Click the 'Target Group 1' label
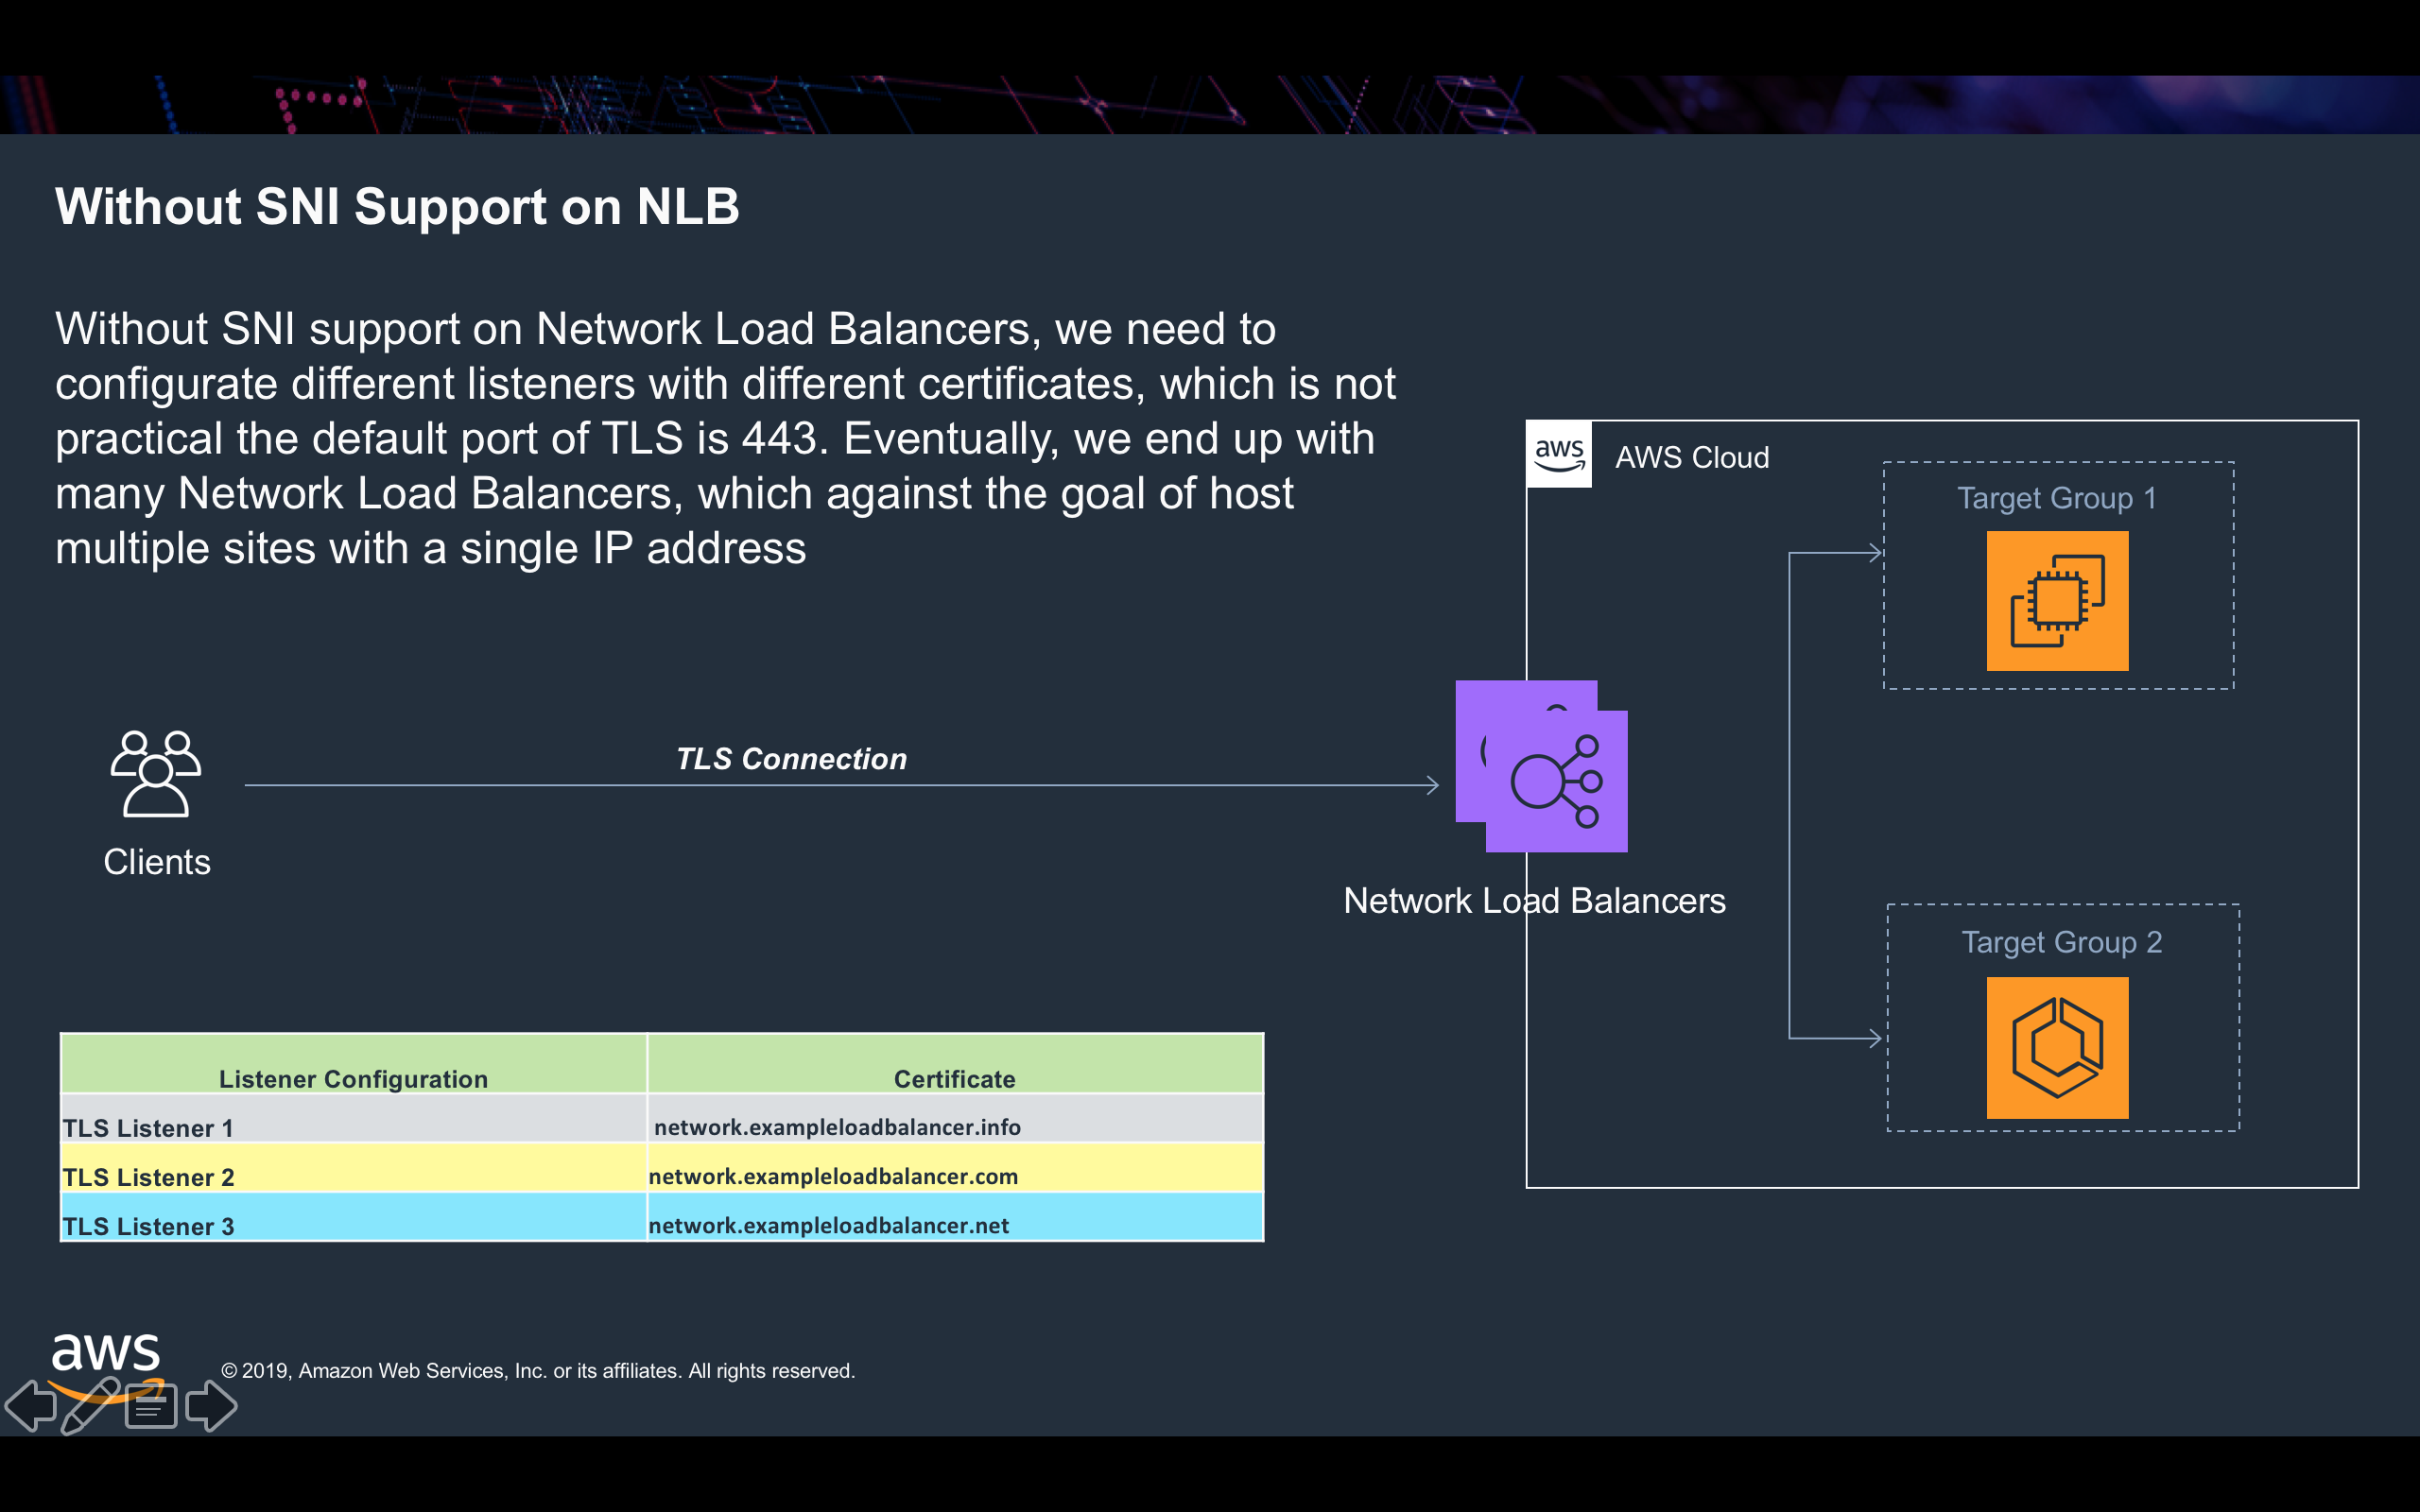2420x1512 pixels. [2056, 498]
